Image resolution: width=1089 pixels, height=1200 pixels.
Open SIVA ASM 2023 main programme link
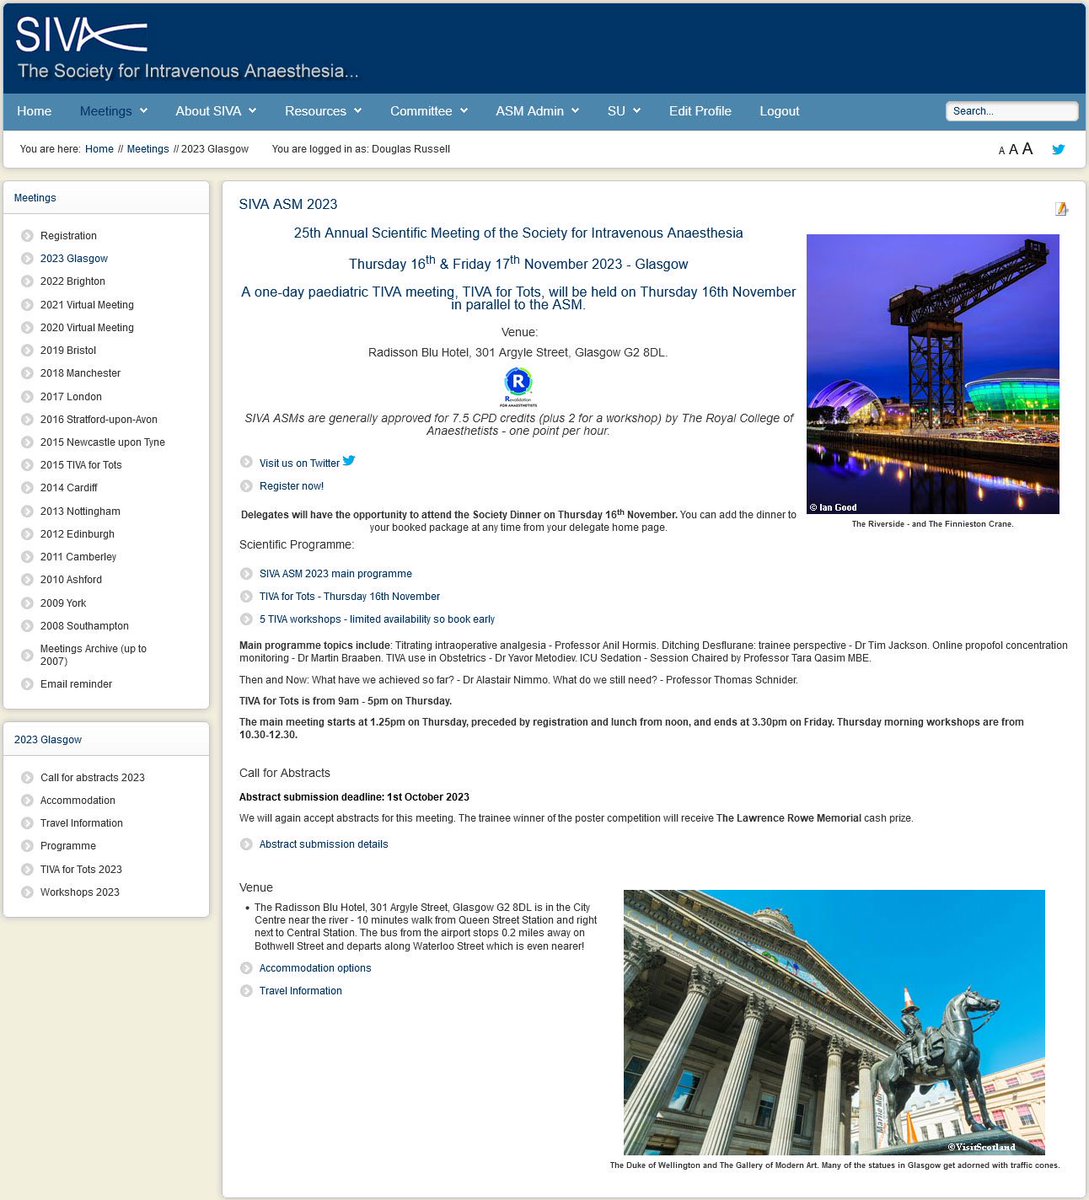point(335,574)
